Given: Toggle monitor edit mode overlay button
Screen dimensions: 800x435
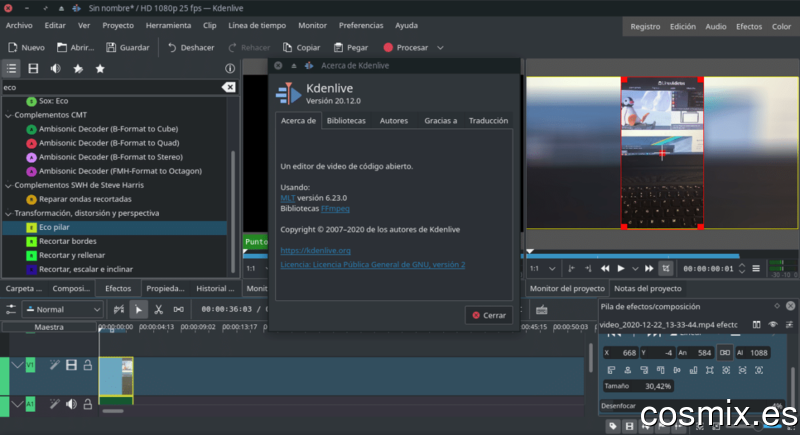Looking at the screenshot, I should [x=665, y=268].
